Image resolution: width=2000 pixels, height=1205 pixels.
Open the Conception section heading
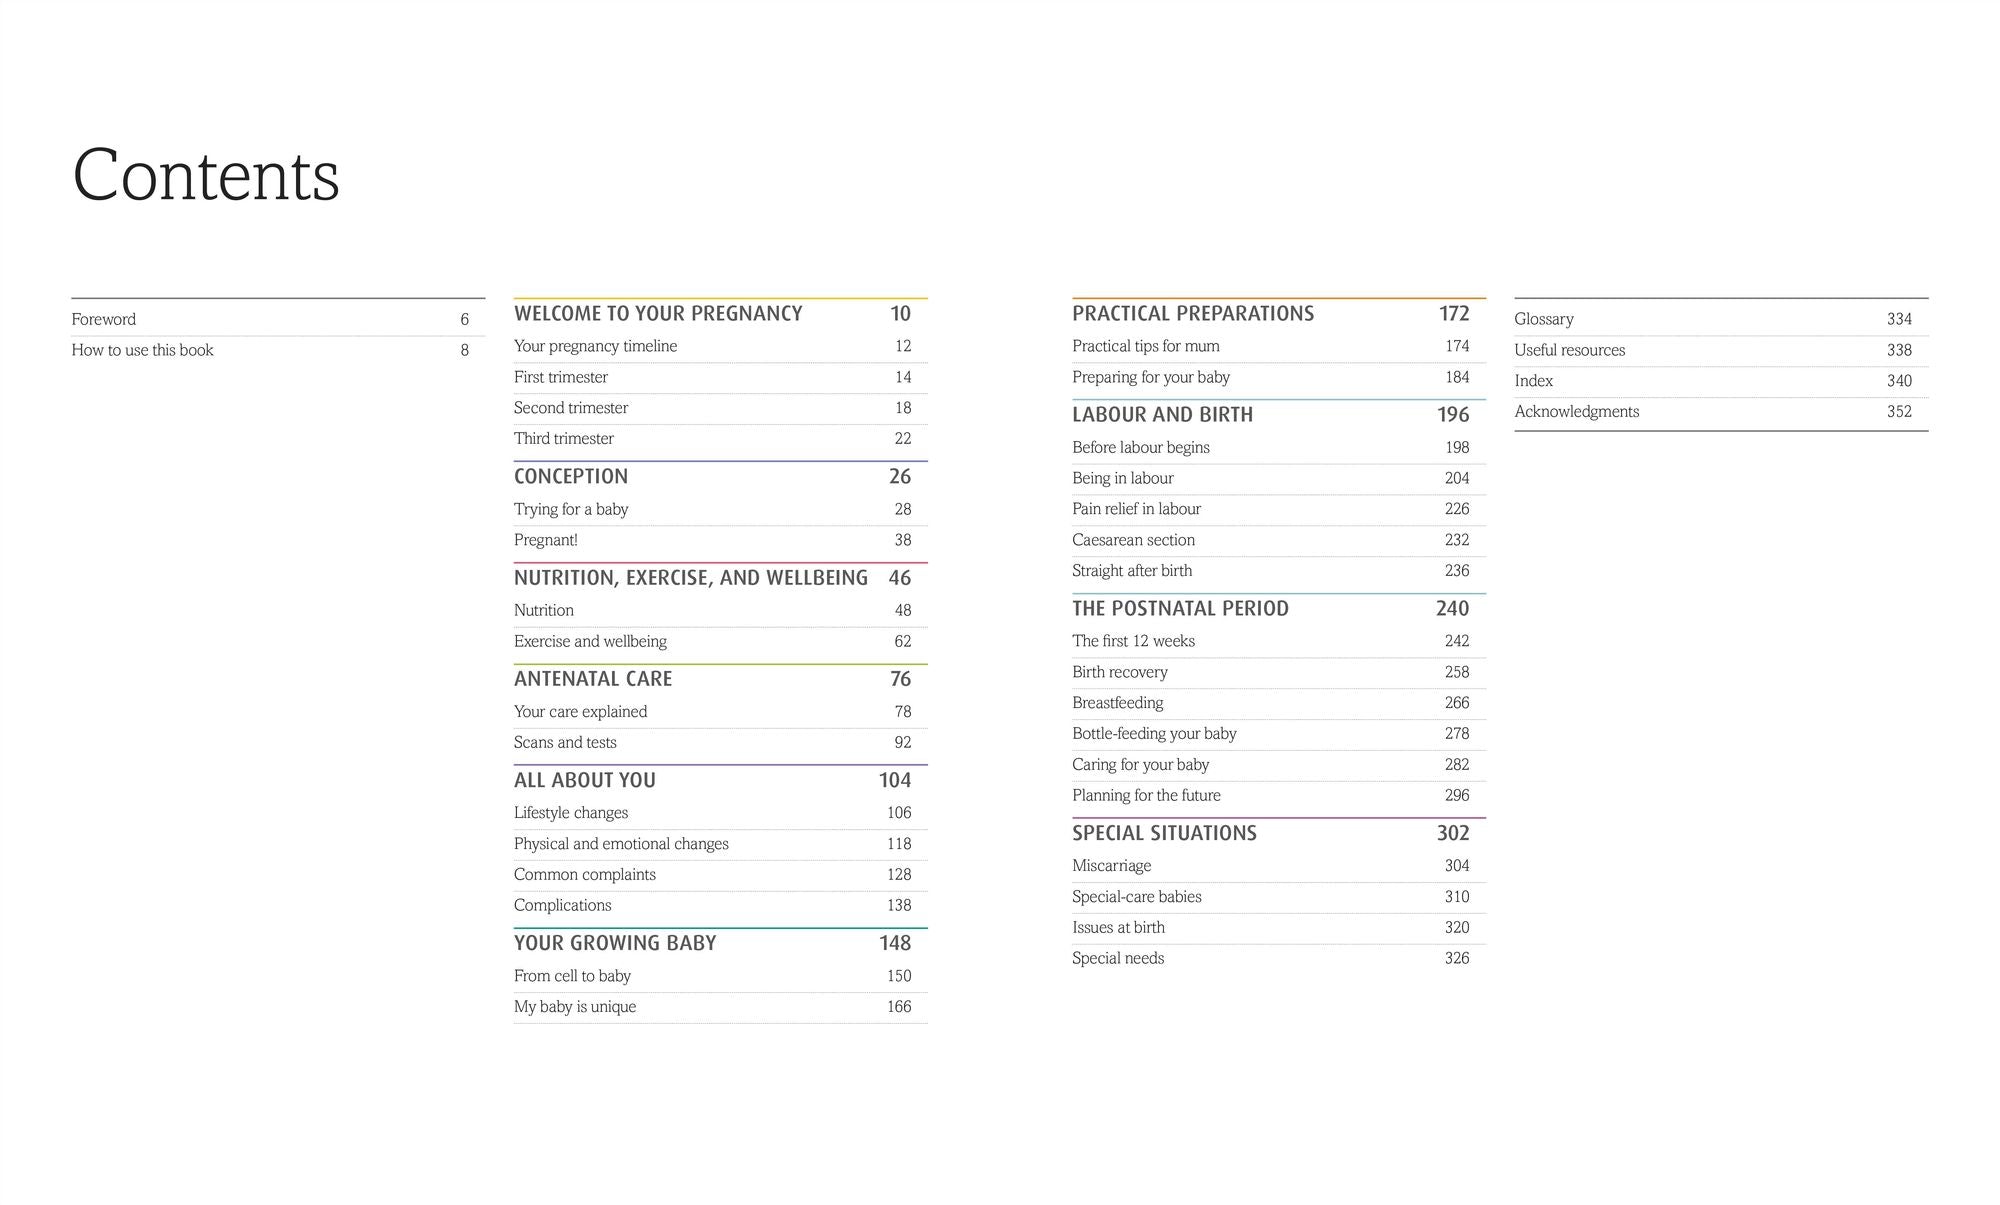pos(571,477)
